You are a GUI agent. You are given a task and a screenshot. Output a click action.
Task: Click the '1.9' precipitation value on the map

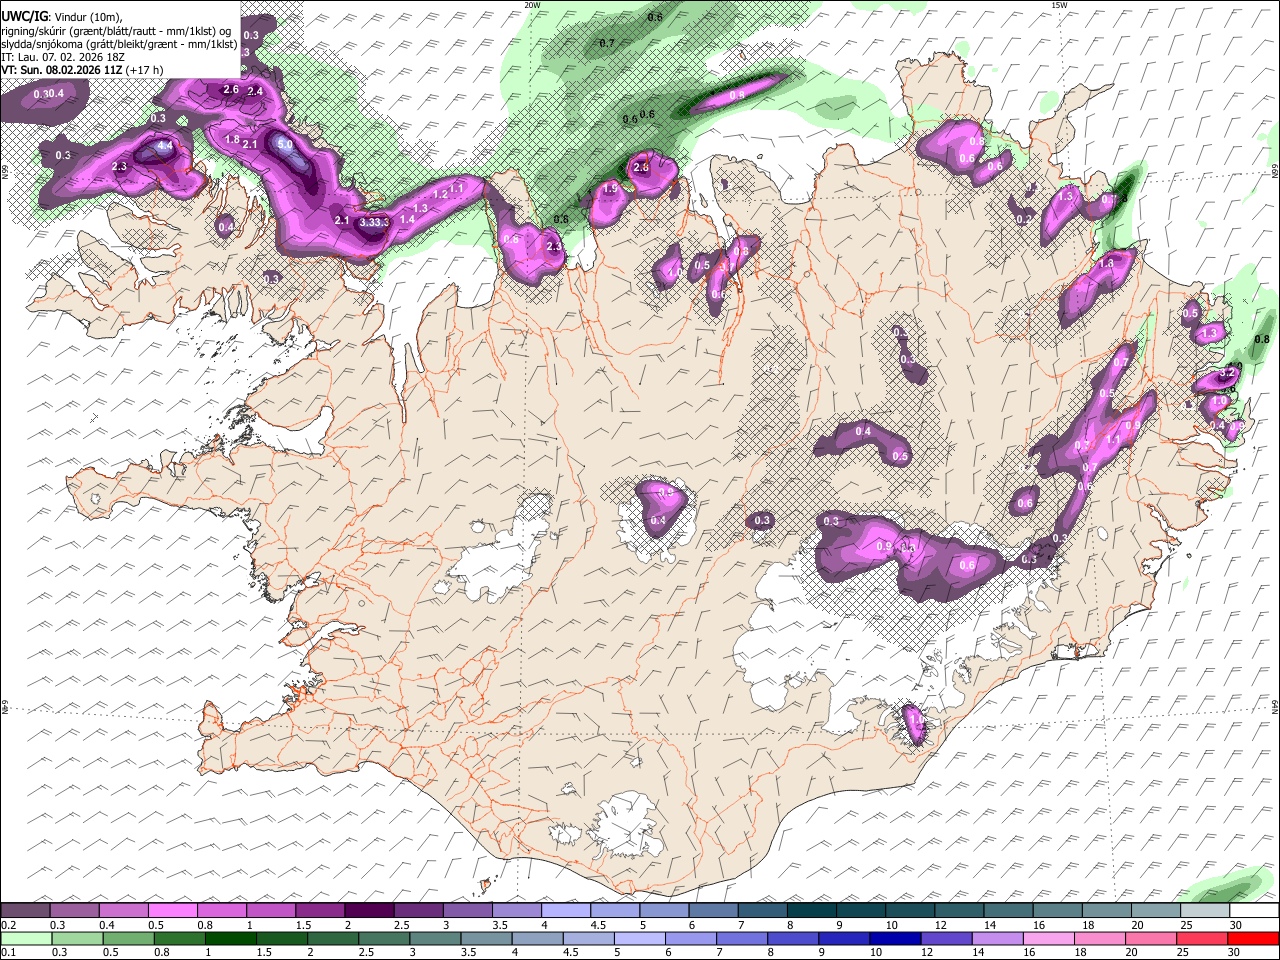click(611, 189)
